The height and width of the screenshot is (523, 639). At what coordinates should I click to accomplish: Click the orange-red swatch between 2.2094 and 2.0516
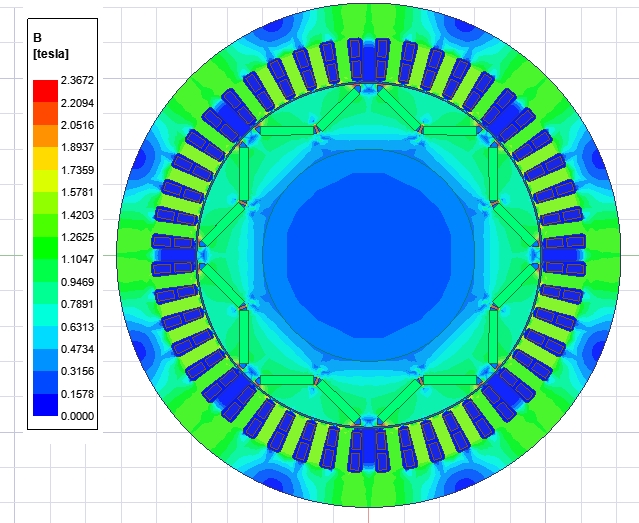click(x=45, y=113)
